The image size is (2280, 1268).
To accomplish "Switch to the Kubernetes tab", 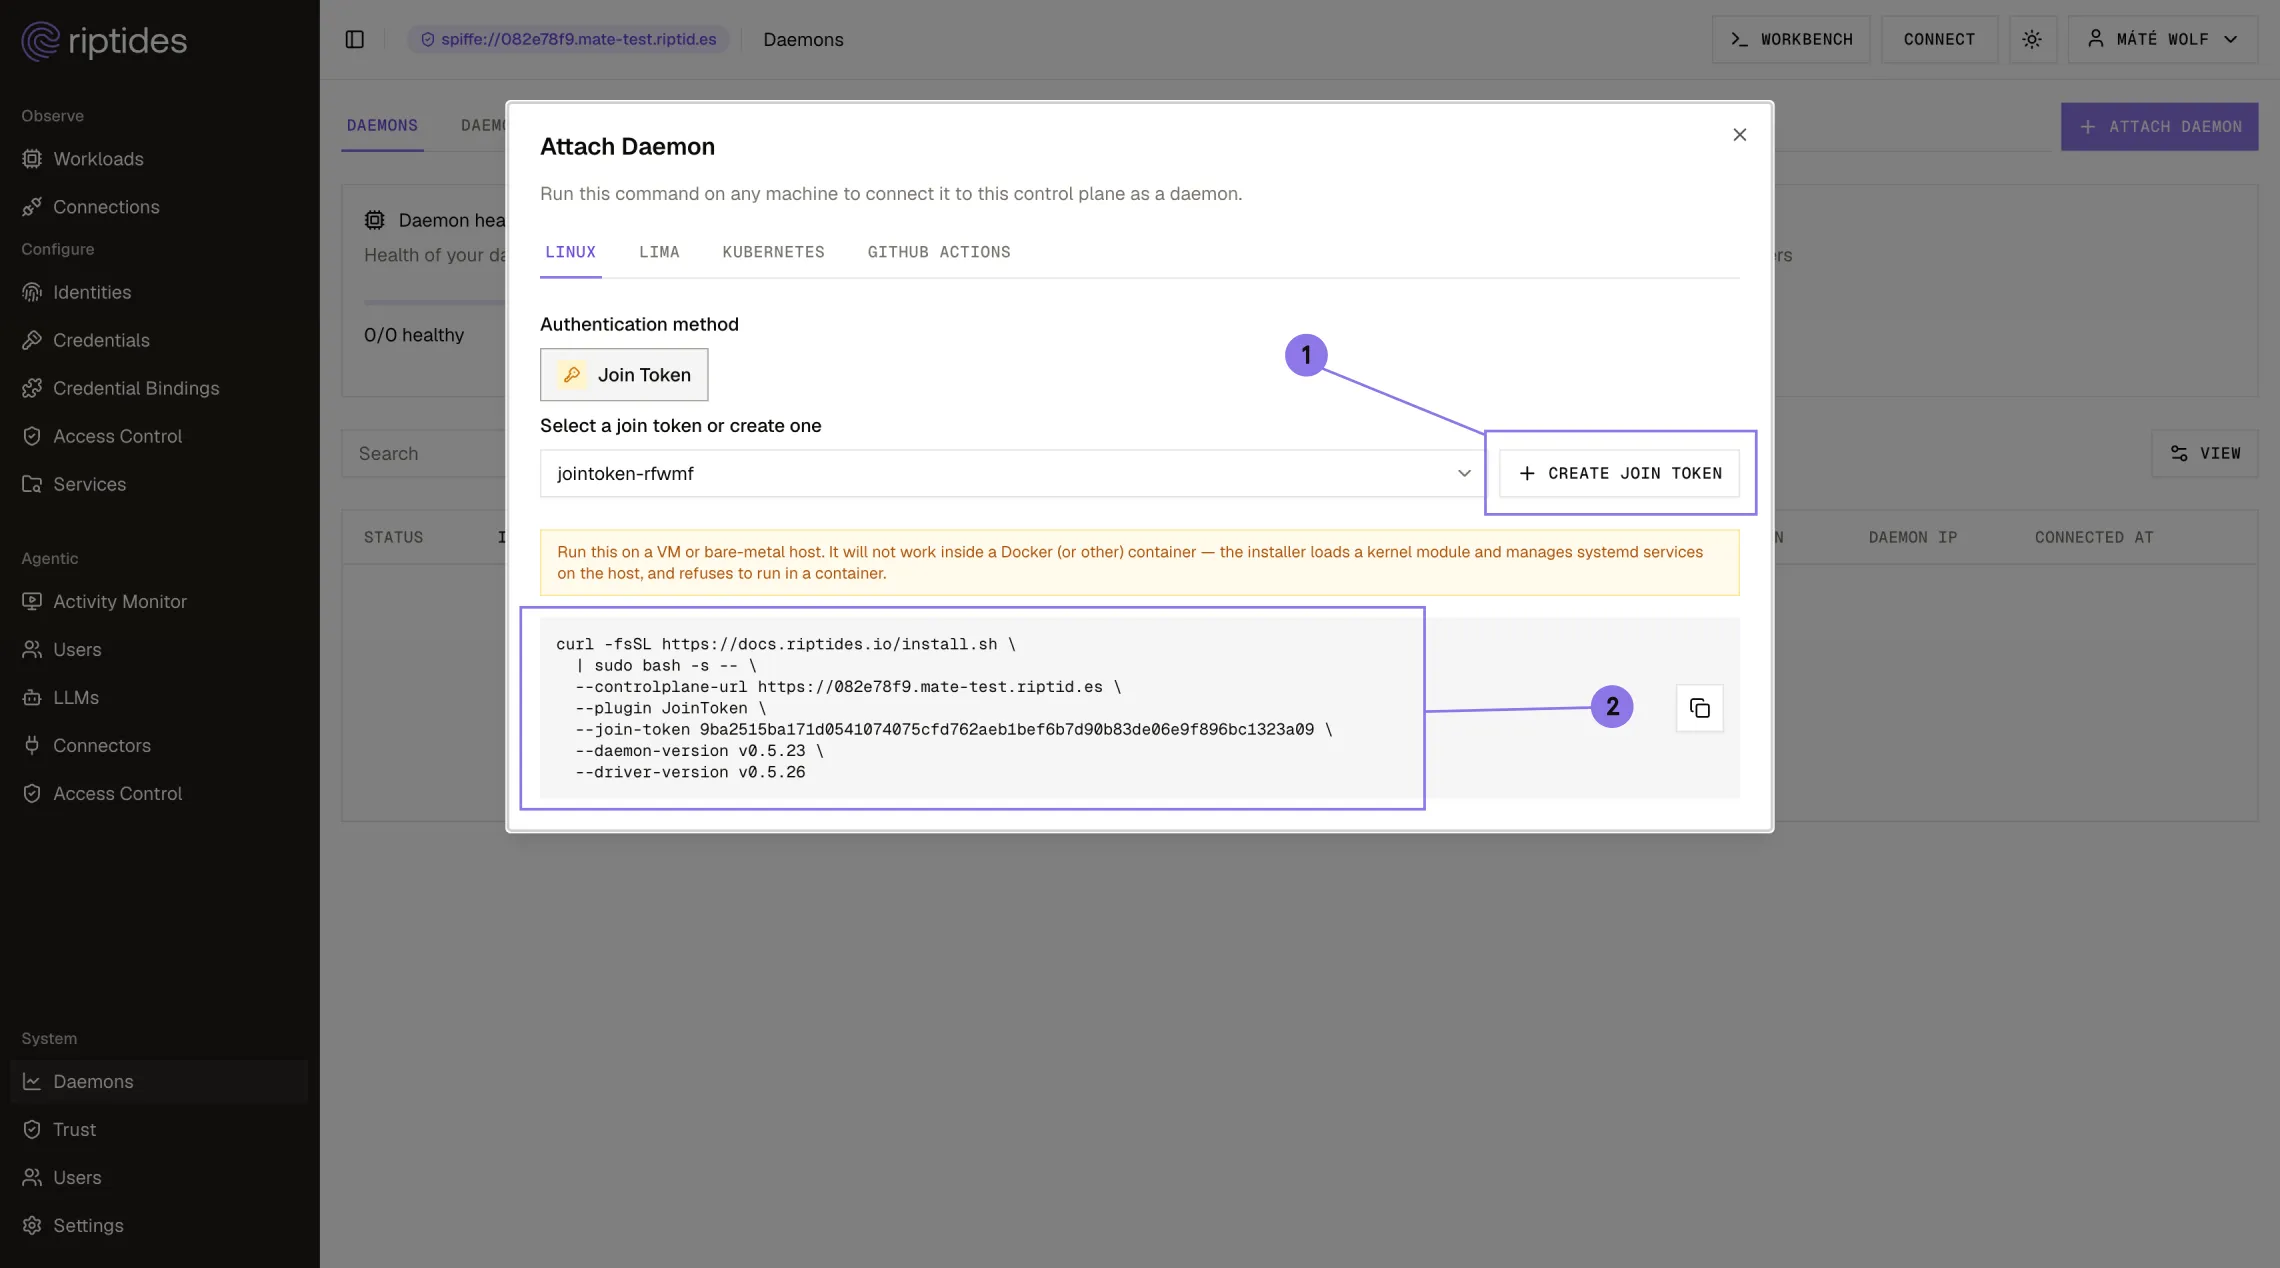I will (773, 252).
